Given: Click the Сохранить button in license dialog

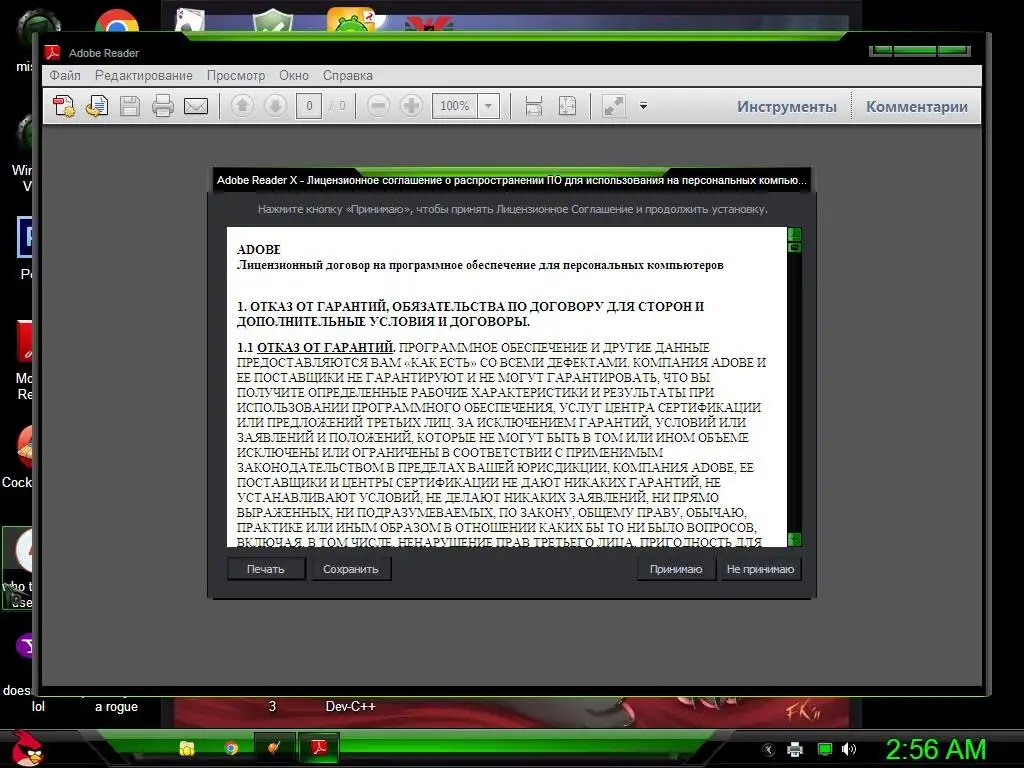Looking at the screenshot, I should [x=351, y=569].
